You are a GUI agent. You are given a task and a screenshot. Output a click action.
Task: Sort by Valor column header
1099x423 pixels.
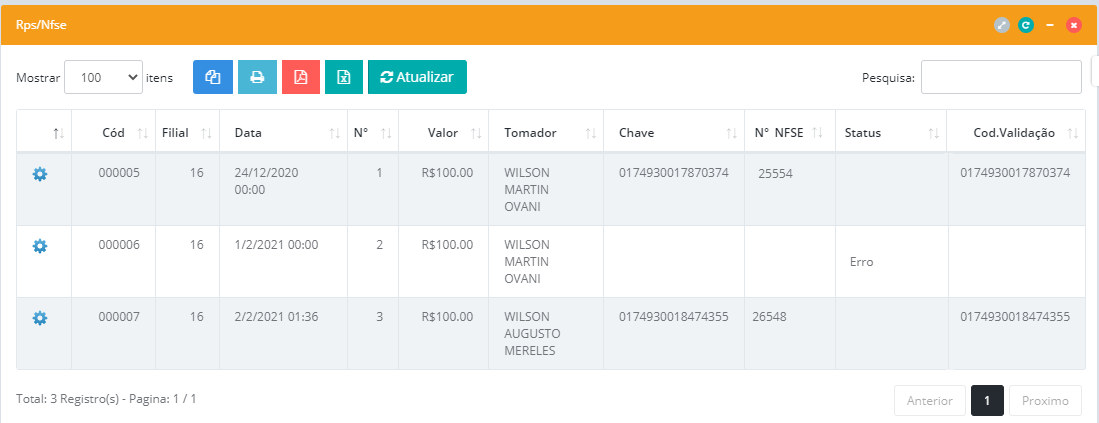point(442,133)
